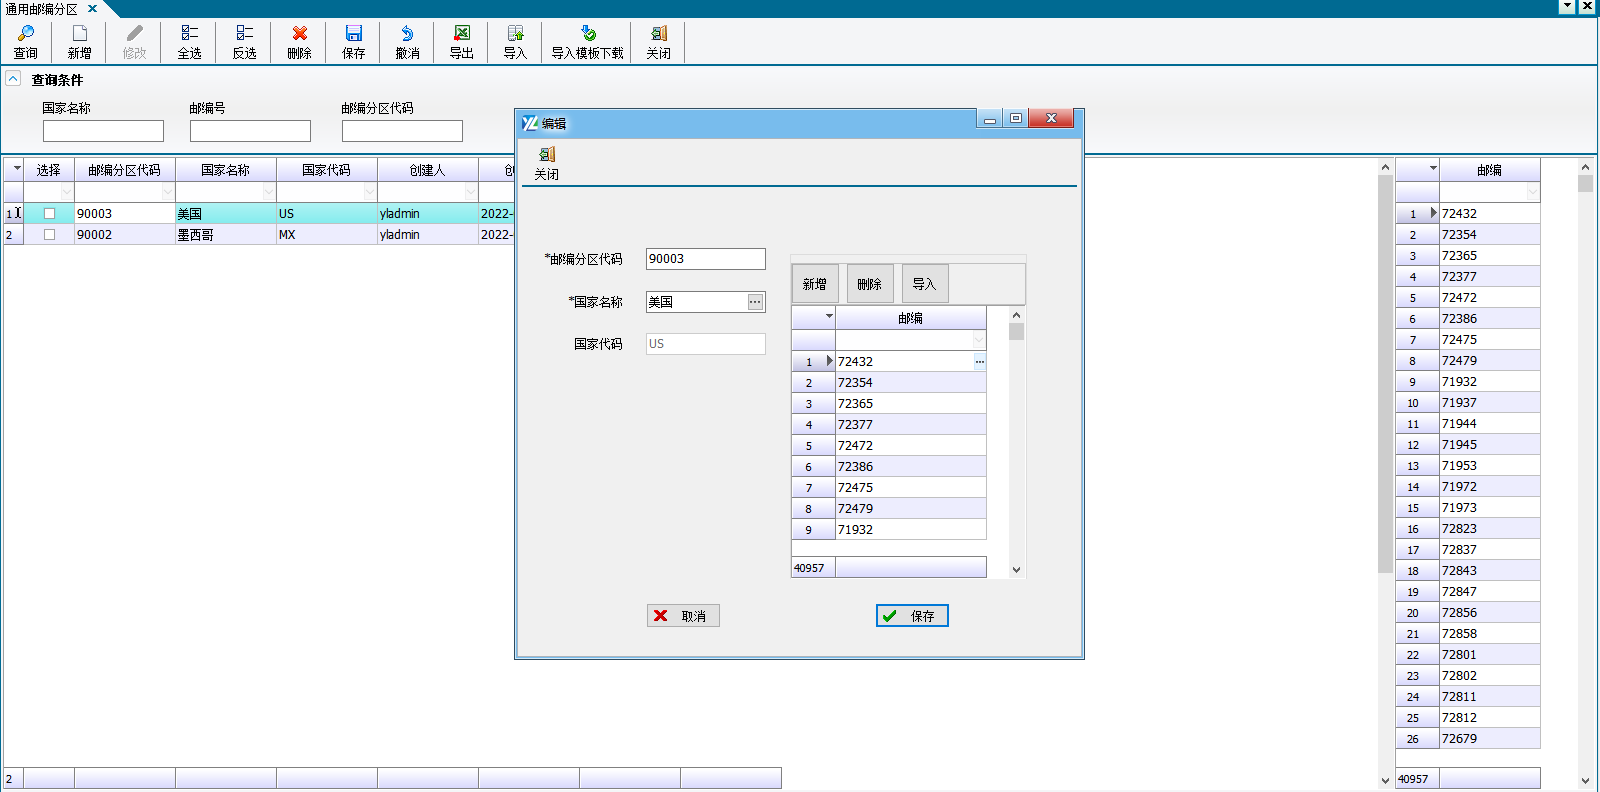Open the main grid's top-left selector dropdown

coord(17,168)
